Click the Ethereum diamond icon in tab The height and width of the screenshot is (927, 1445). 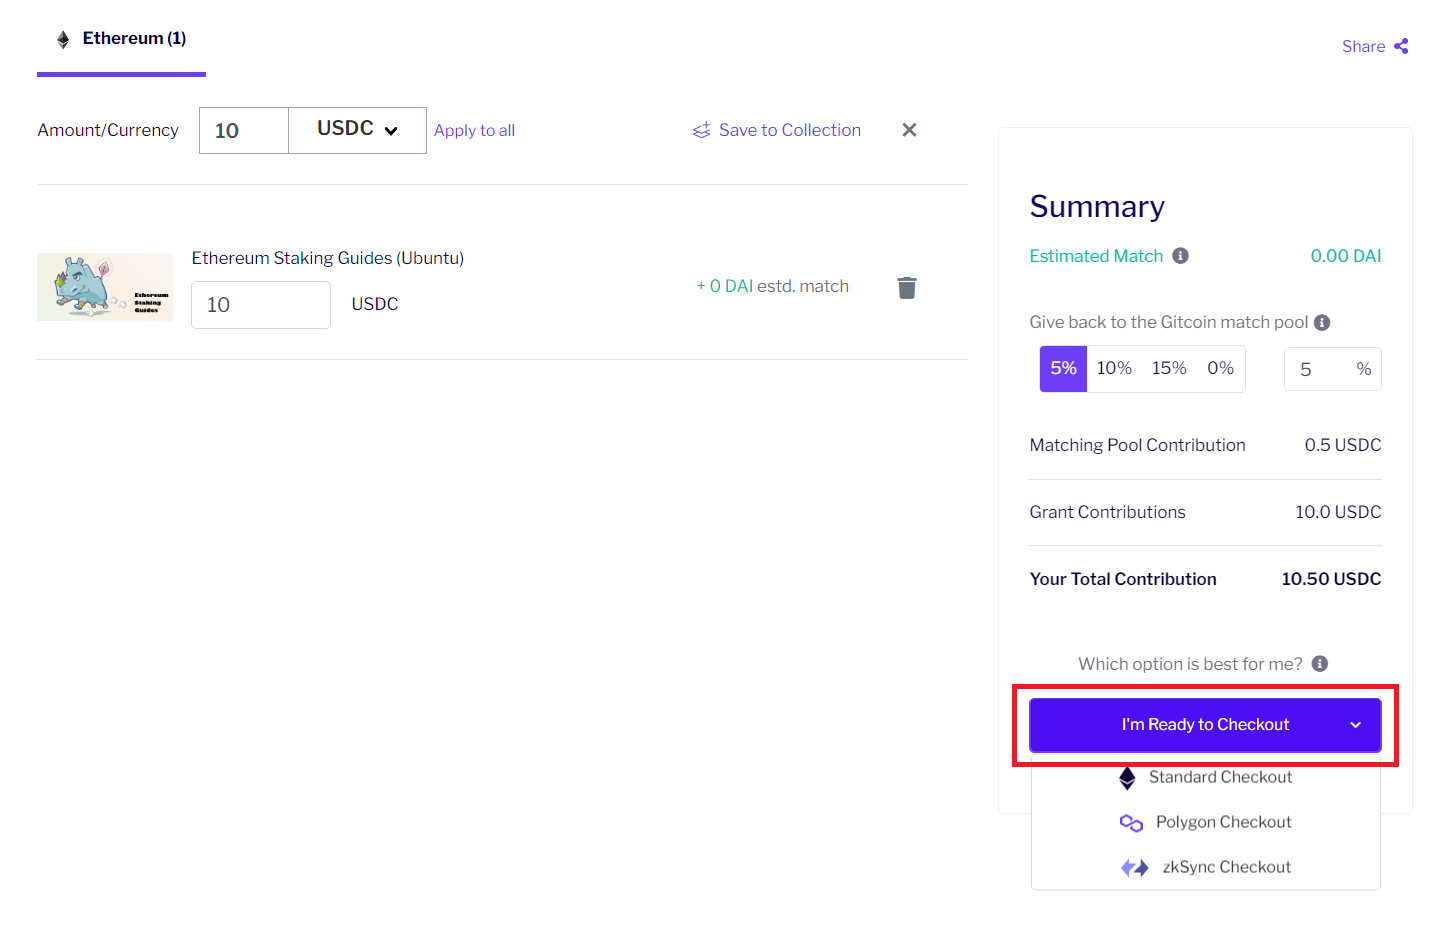(63, 39)
